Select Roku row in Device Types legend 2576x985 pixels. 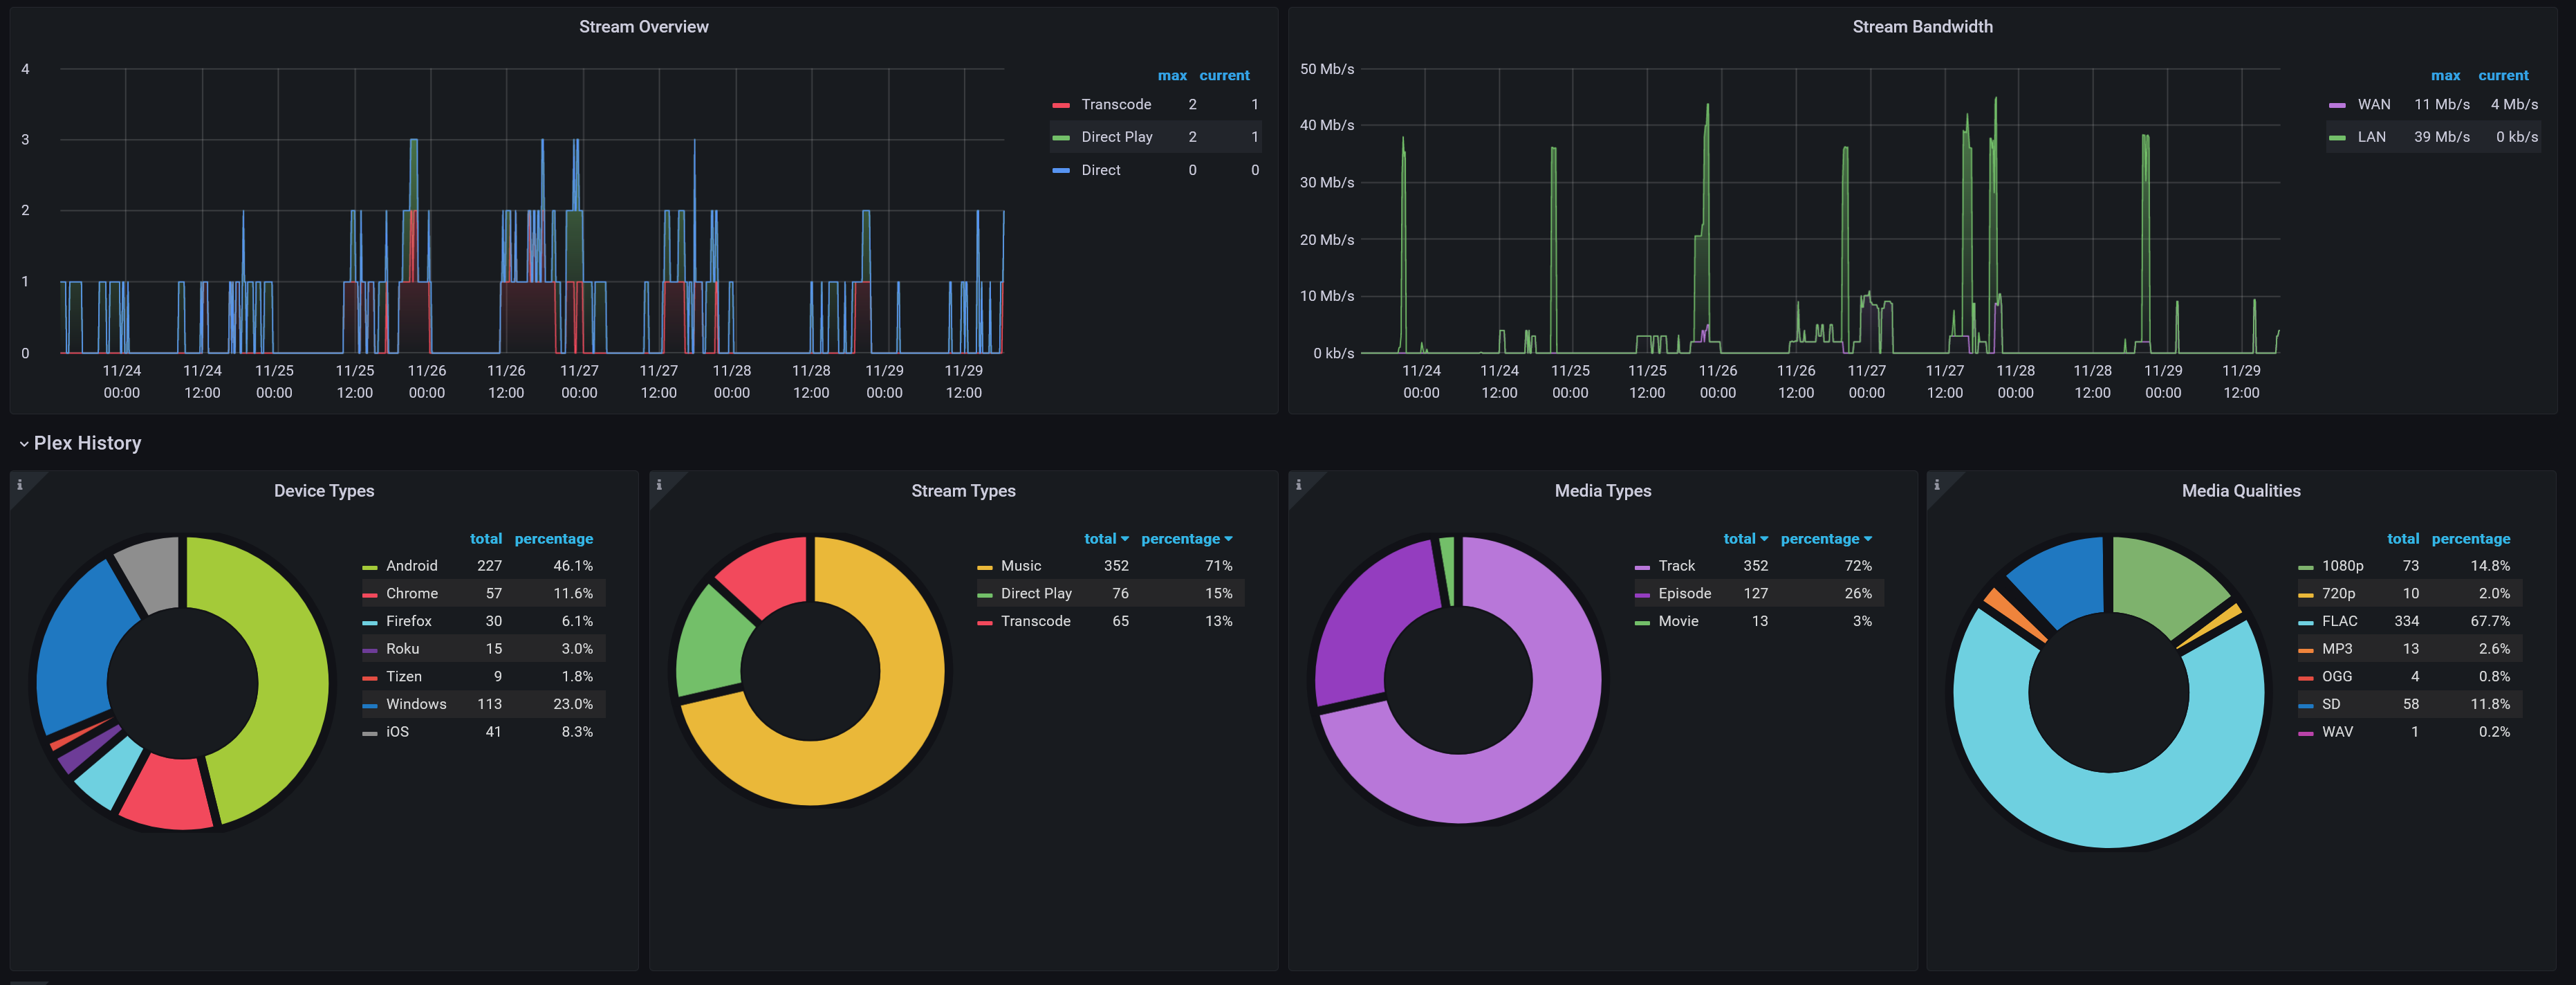483,649
